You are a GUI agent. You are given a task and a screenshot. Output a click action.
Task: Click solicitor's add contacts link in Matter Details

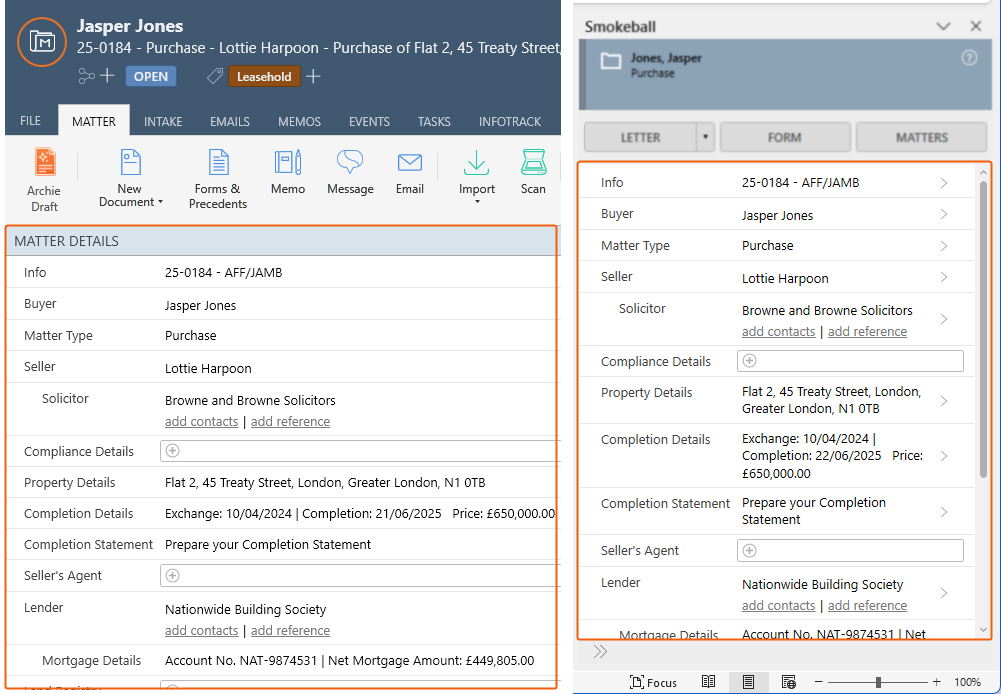pyautogui.click(x=201, y=421)
